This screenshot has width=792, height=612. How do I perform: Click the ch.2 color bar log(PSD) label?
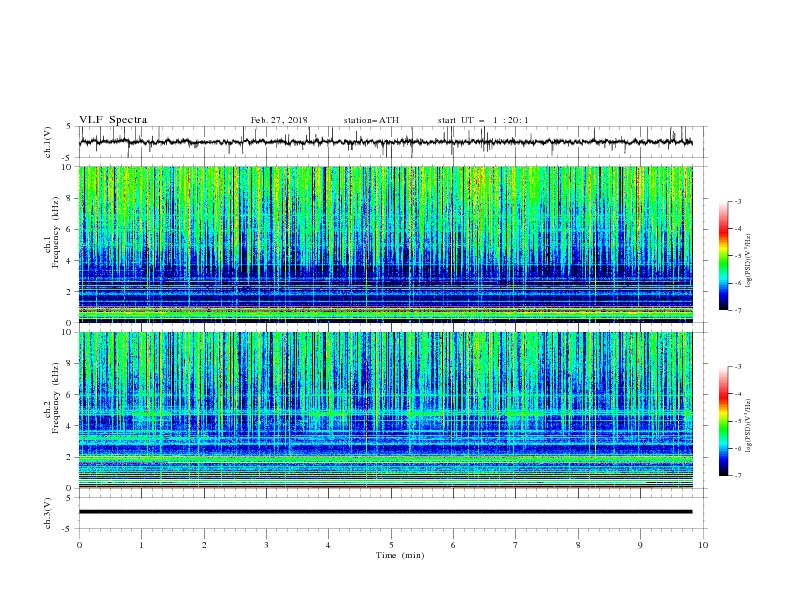(748, 426)
